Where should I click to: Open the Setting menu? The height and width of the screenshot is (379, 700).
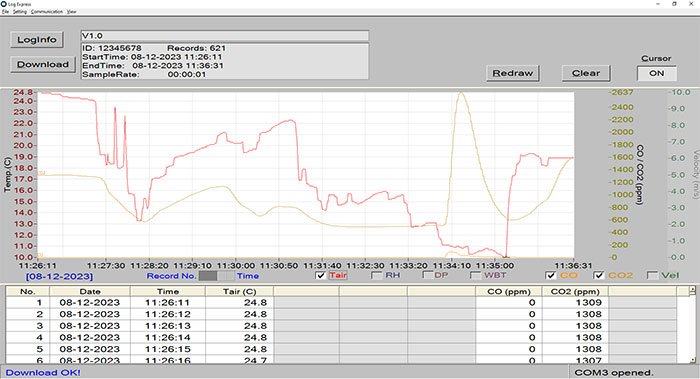coord(20,12)
